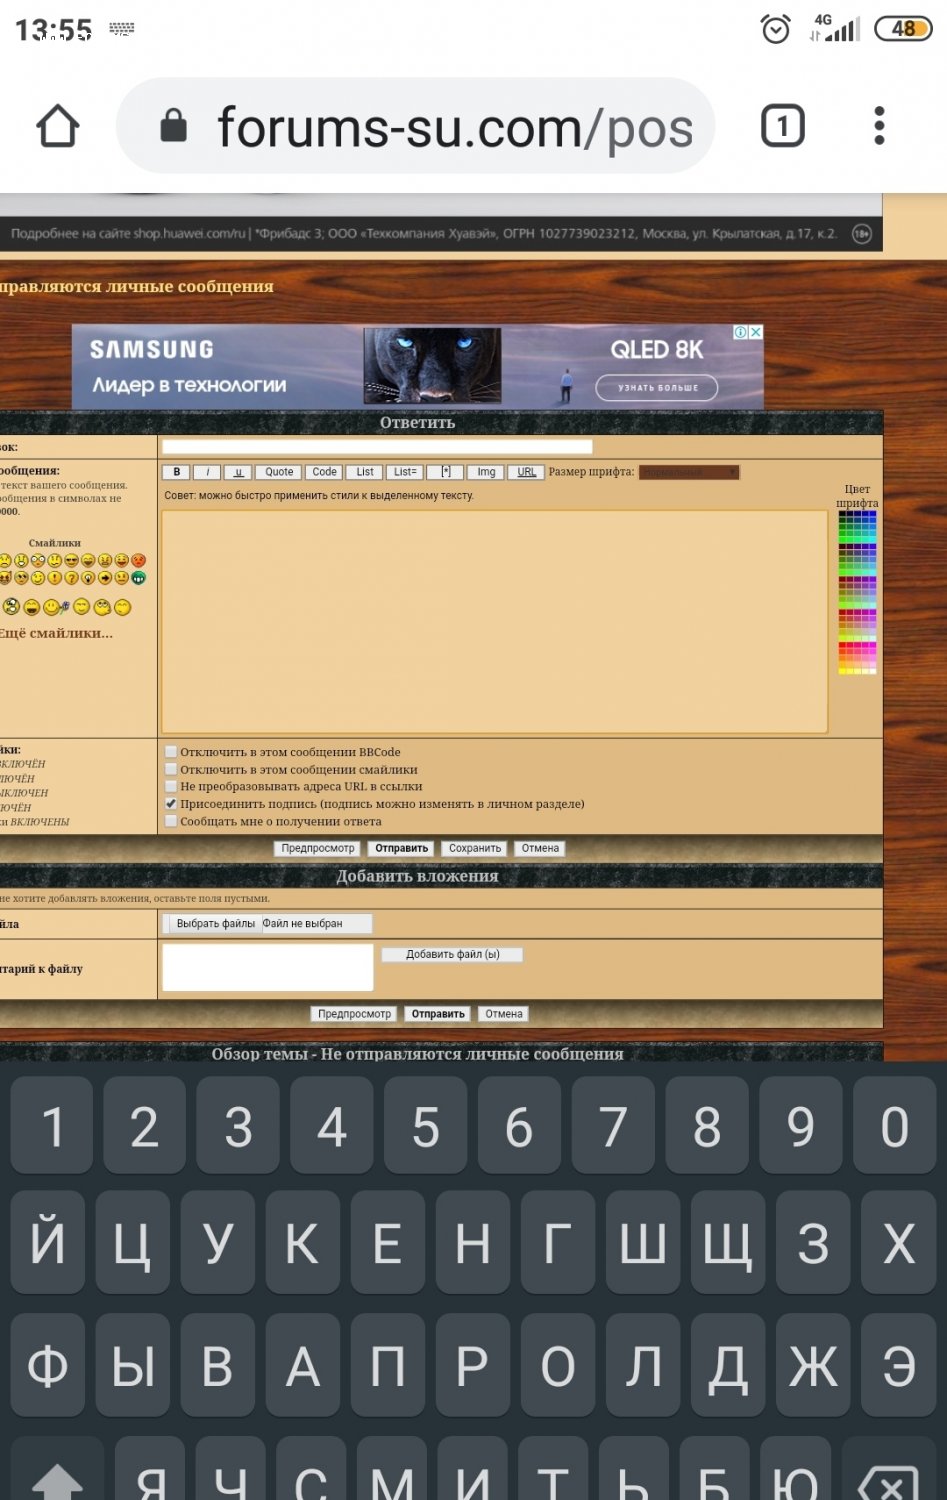Enable notification about reply checkbox
The height and width of the screenshot is (1500, 947).
pos(171,822)
